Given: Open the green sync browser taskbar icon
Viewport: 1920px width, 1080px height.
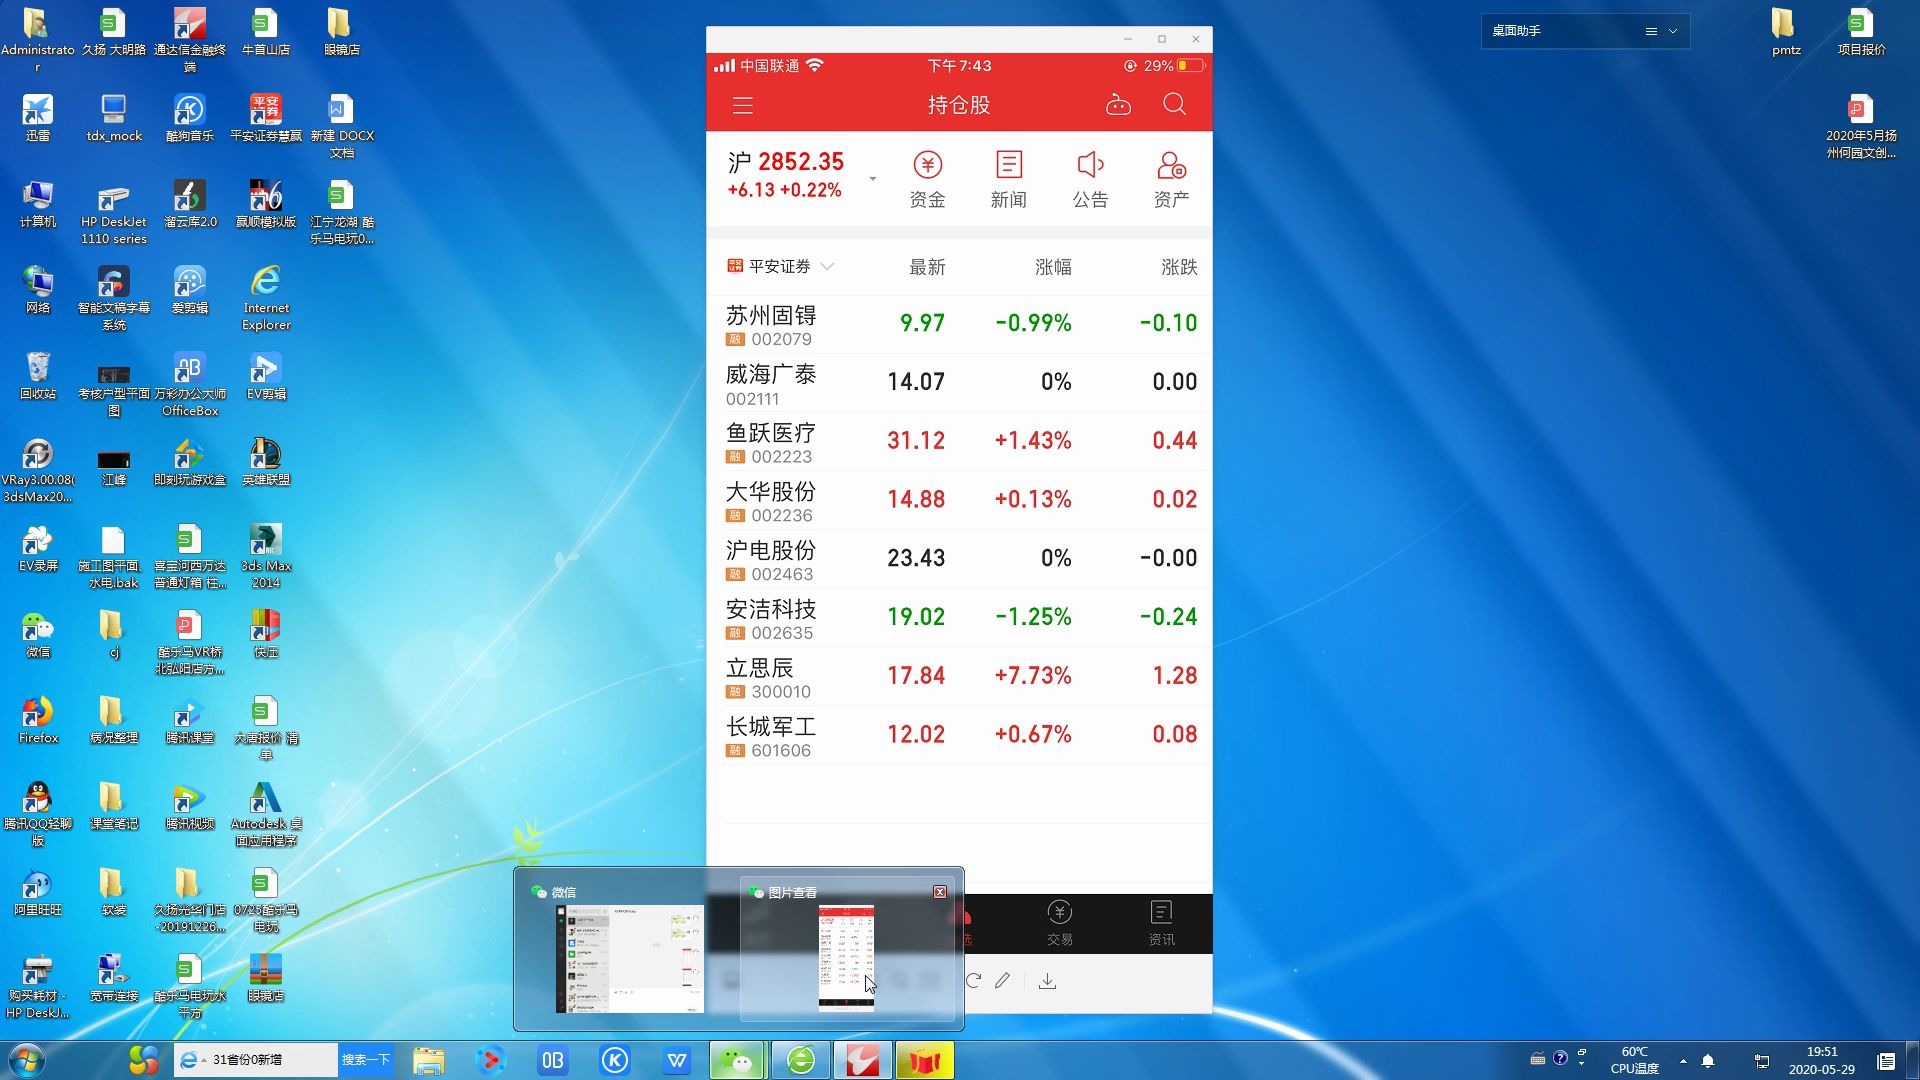Looking at the screenshot, I should (801, 1060).
